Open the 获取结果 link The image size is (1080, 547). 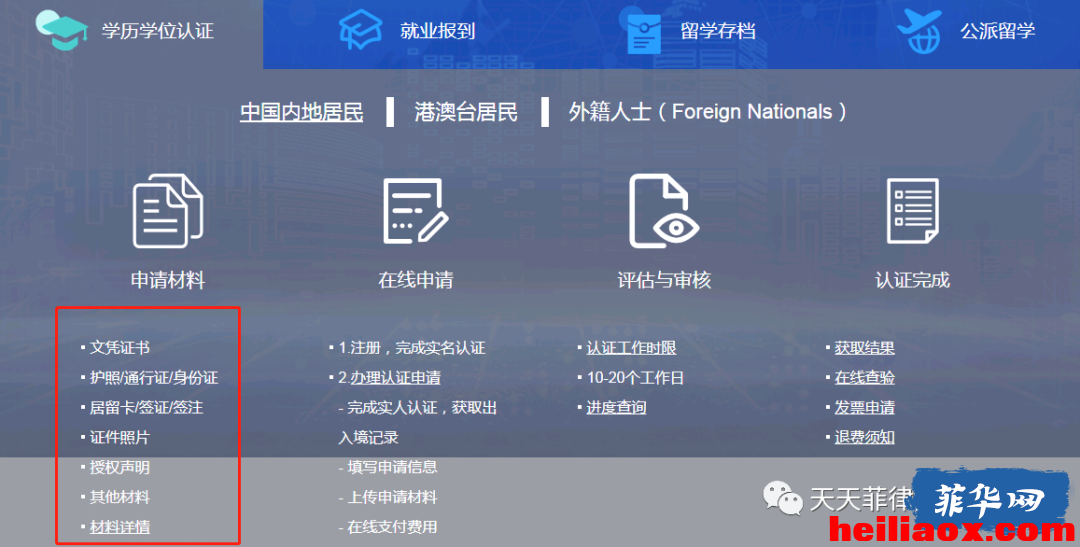(864, 348)
